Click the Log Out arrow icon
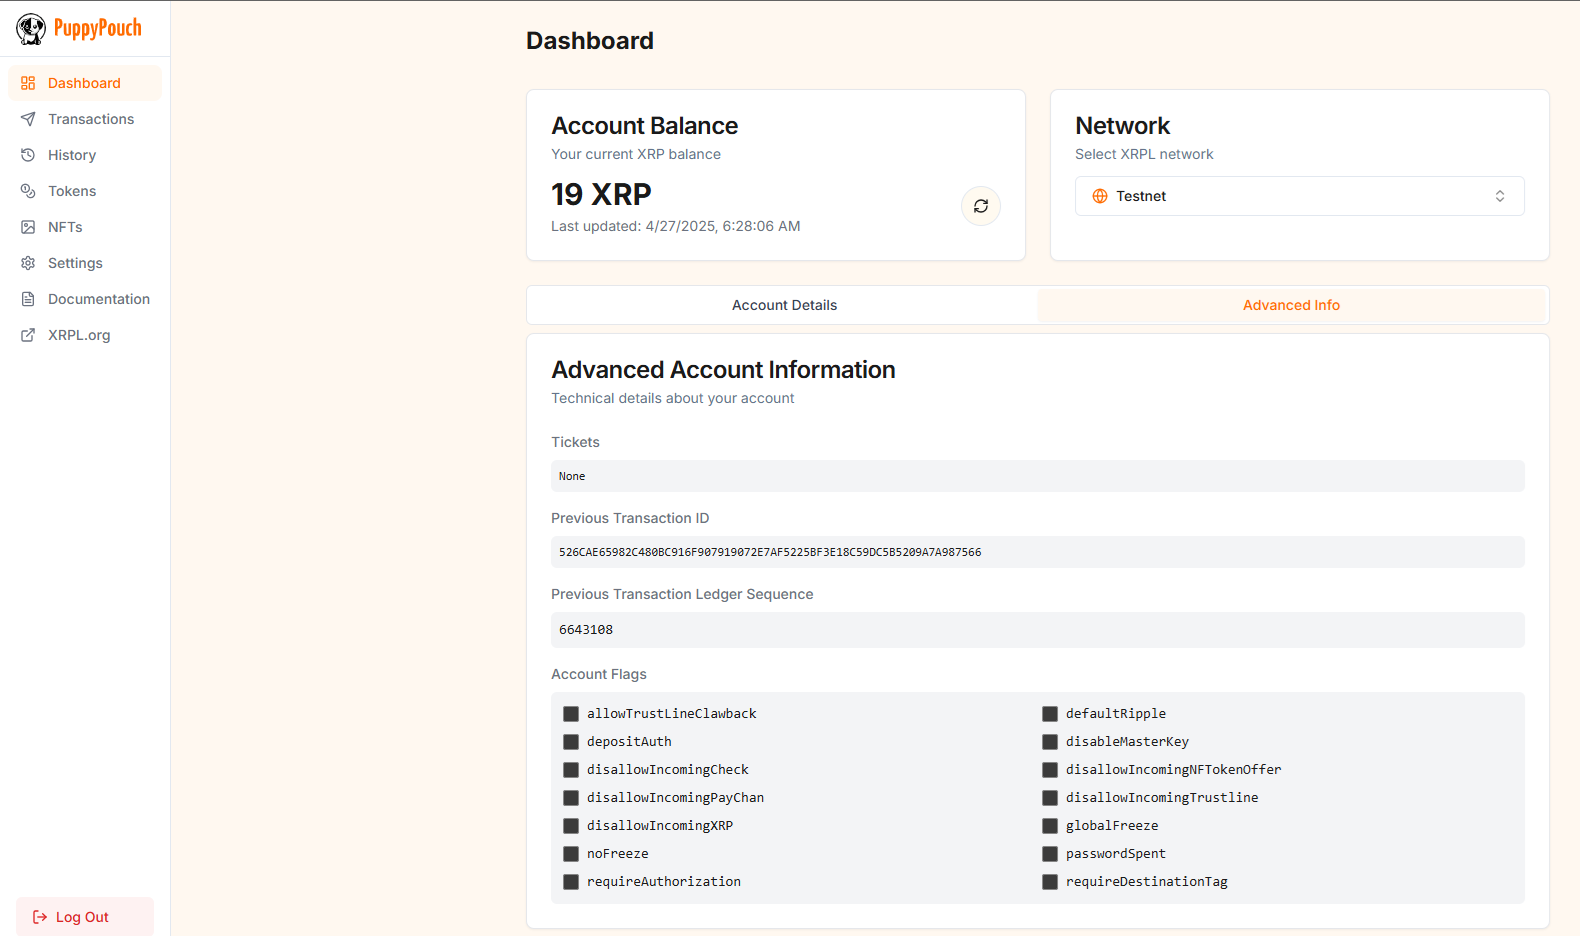 pos(40,917)
